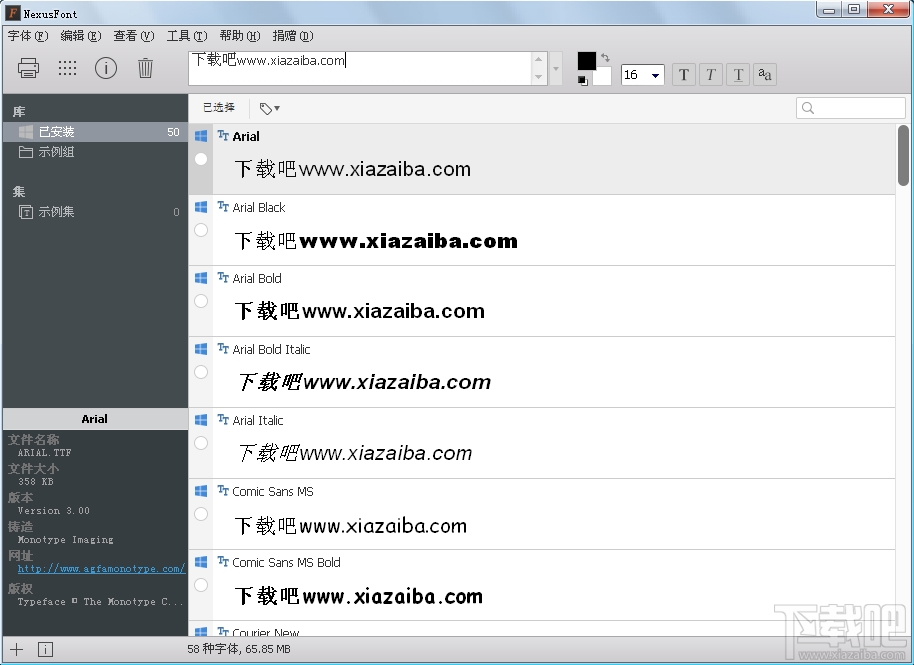This screenshot has height=665, width=914.
Task: Toggle bold preview with the first T button
Action: pyautogui.click(x=684, y=75)
